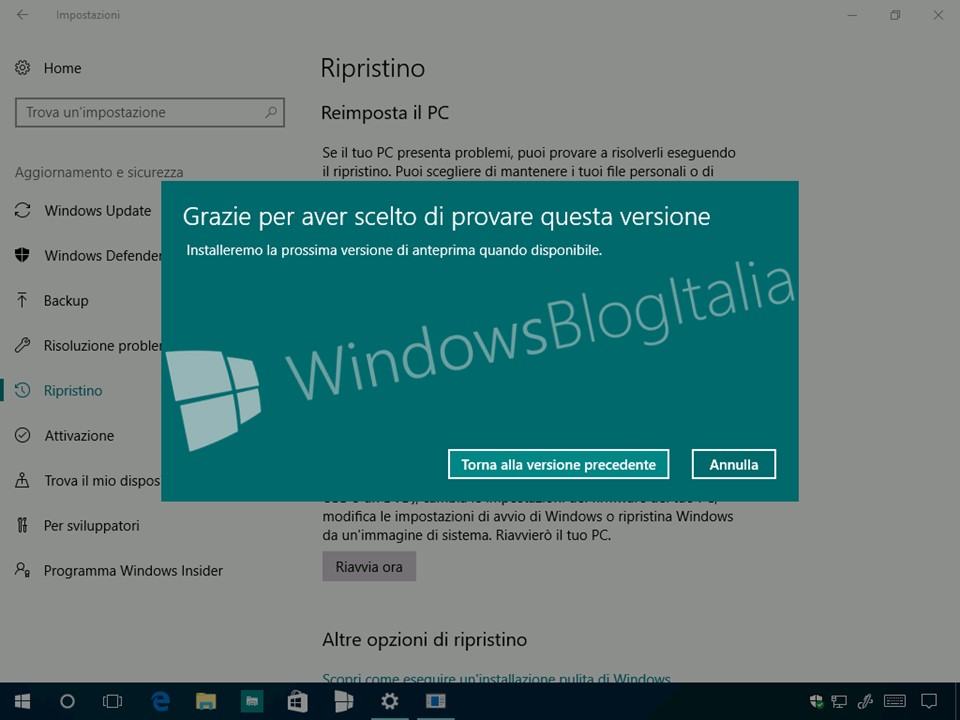This screenshot has width=960, height=720.
Task: Click the search magnifier icon
Action: click(271, 112)
